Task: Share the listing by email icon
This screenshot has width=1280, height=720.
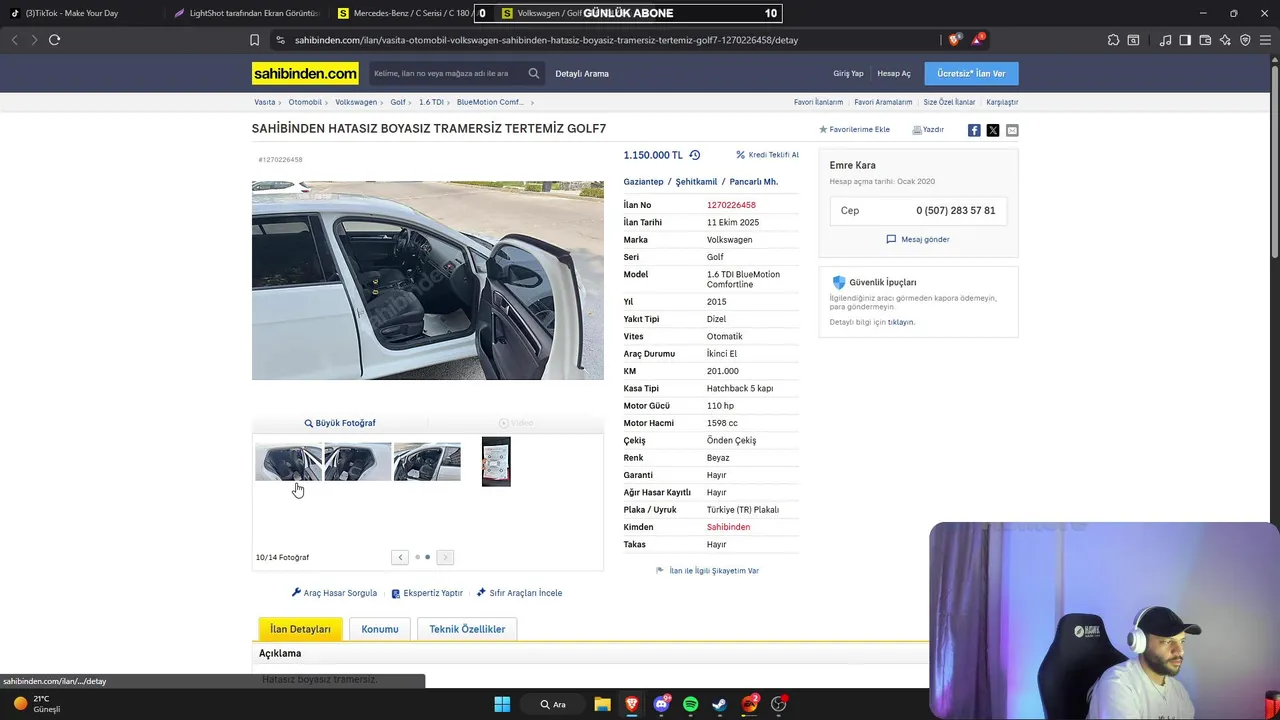Action: [x=1012, y=130]
